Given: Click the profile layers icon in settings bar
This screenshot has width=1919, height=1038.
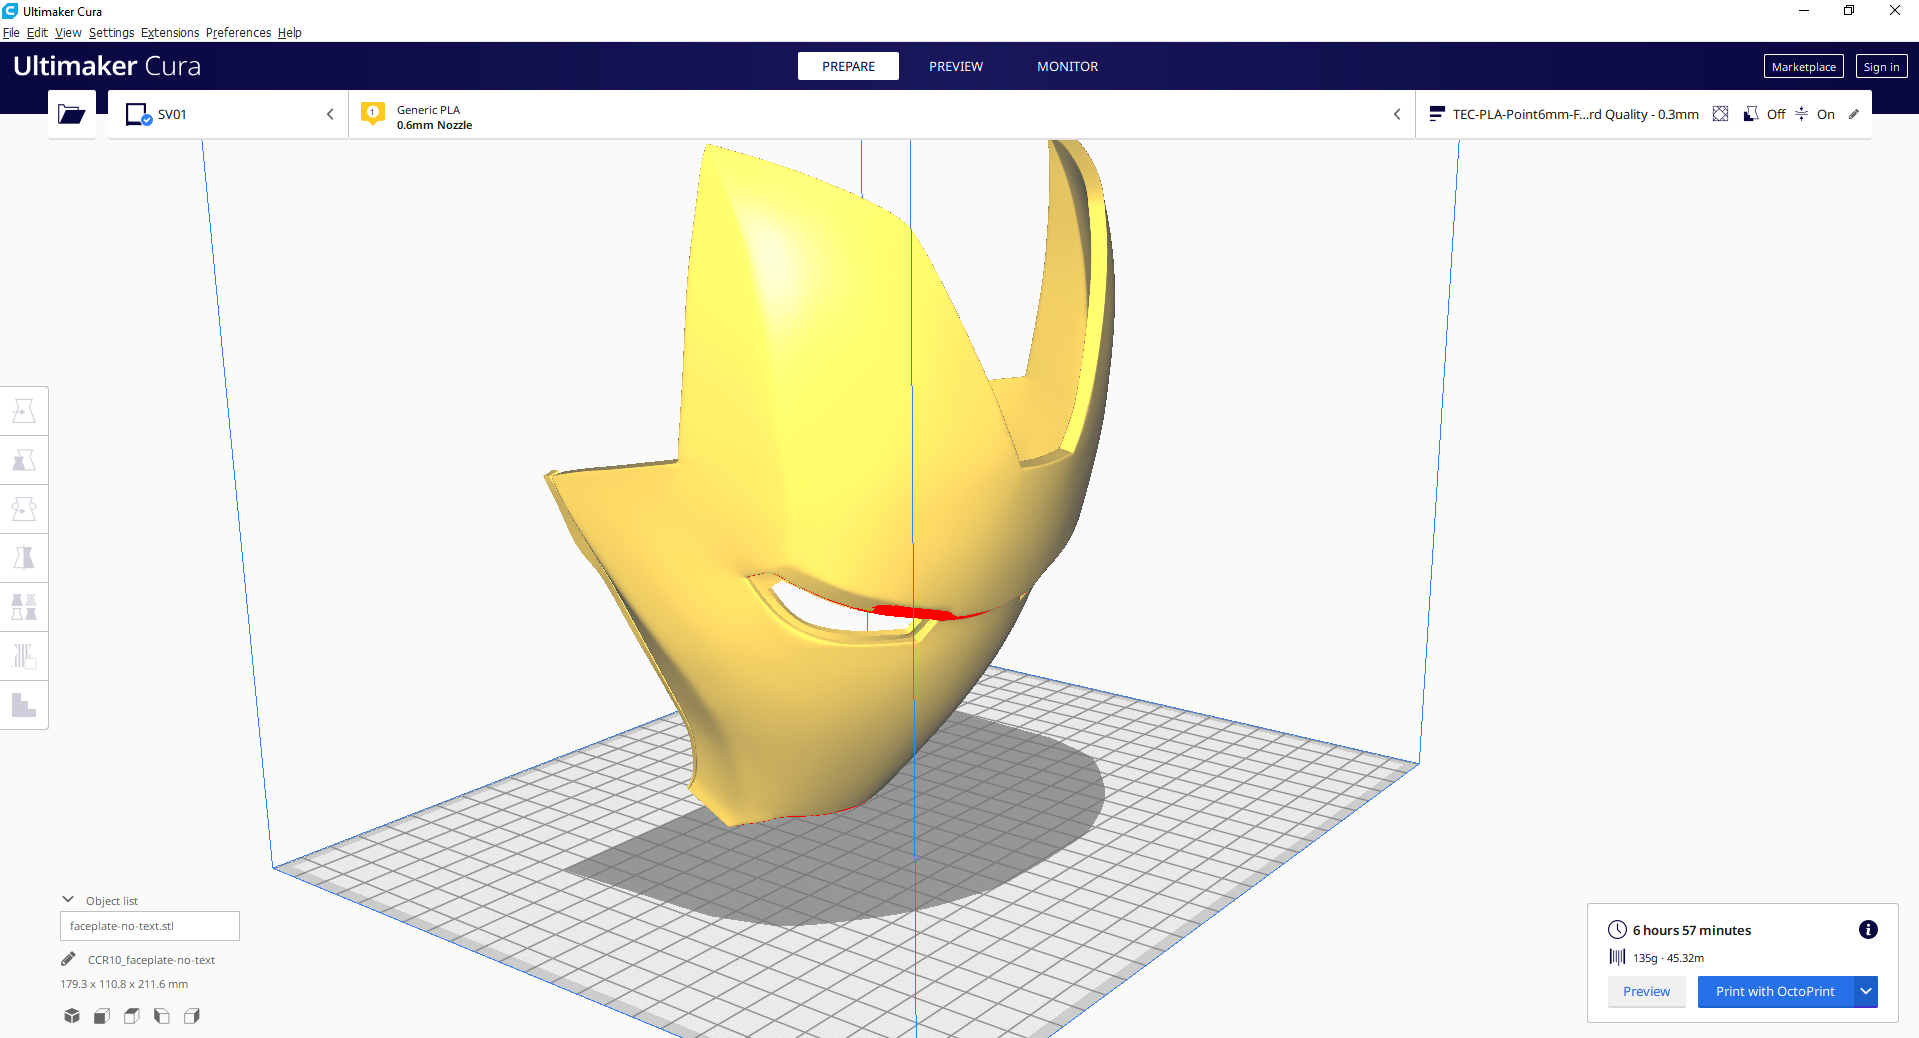Looking at the screenshot, I should 1437,114.
